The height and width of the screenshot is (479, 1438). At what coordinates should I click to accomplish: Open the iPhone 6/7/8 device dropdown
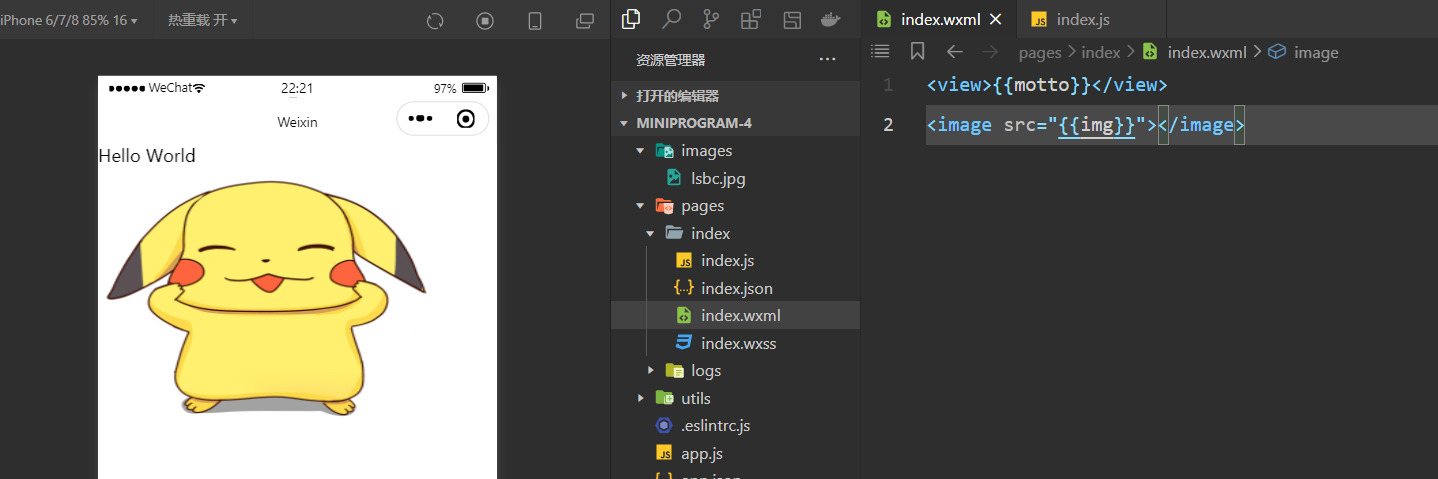pyautogui.click(x=69, y=20)
